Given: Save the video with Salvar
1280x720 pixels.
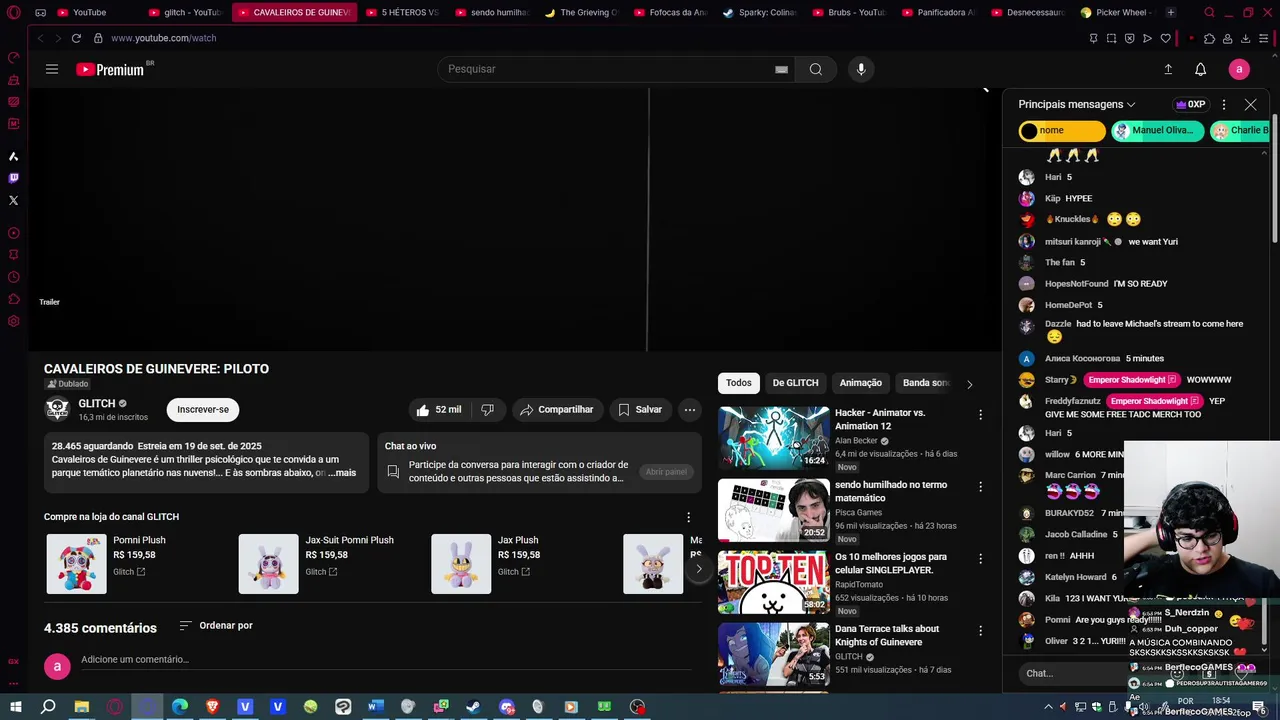Looking at the screenshot, I should pos(639,410).
